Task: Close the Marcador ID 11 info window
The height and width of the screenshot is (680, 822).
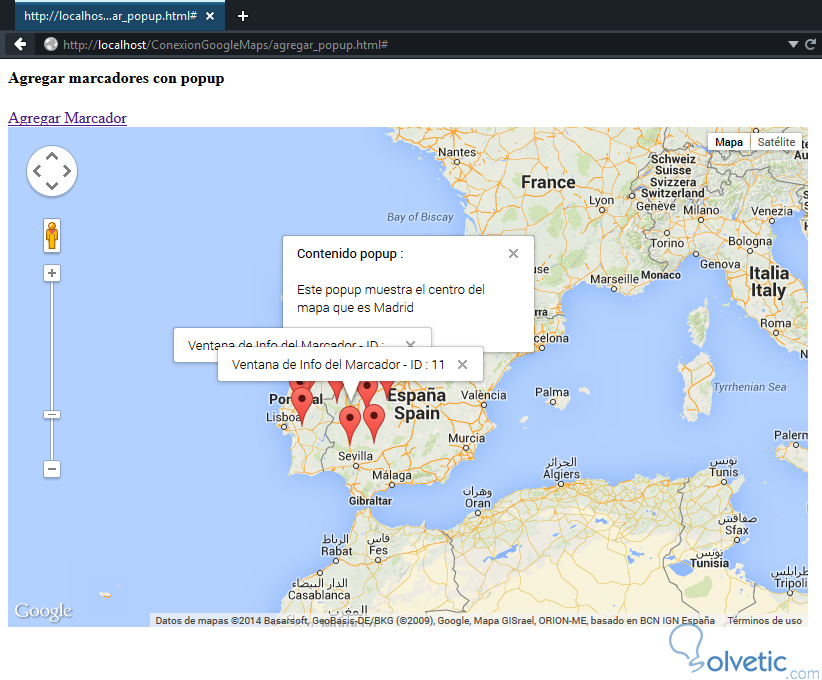Action: click(462, 364)
